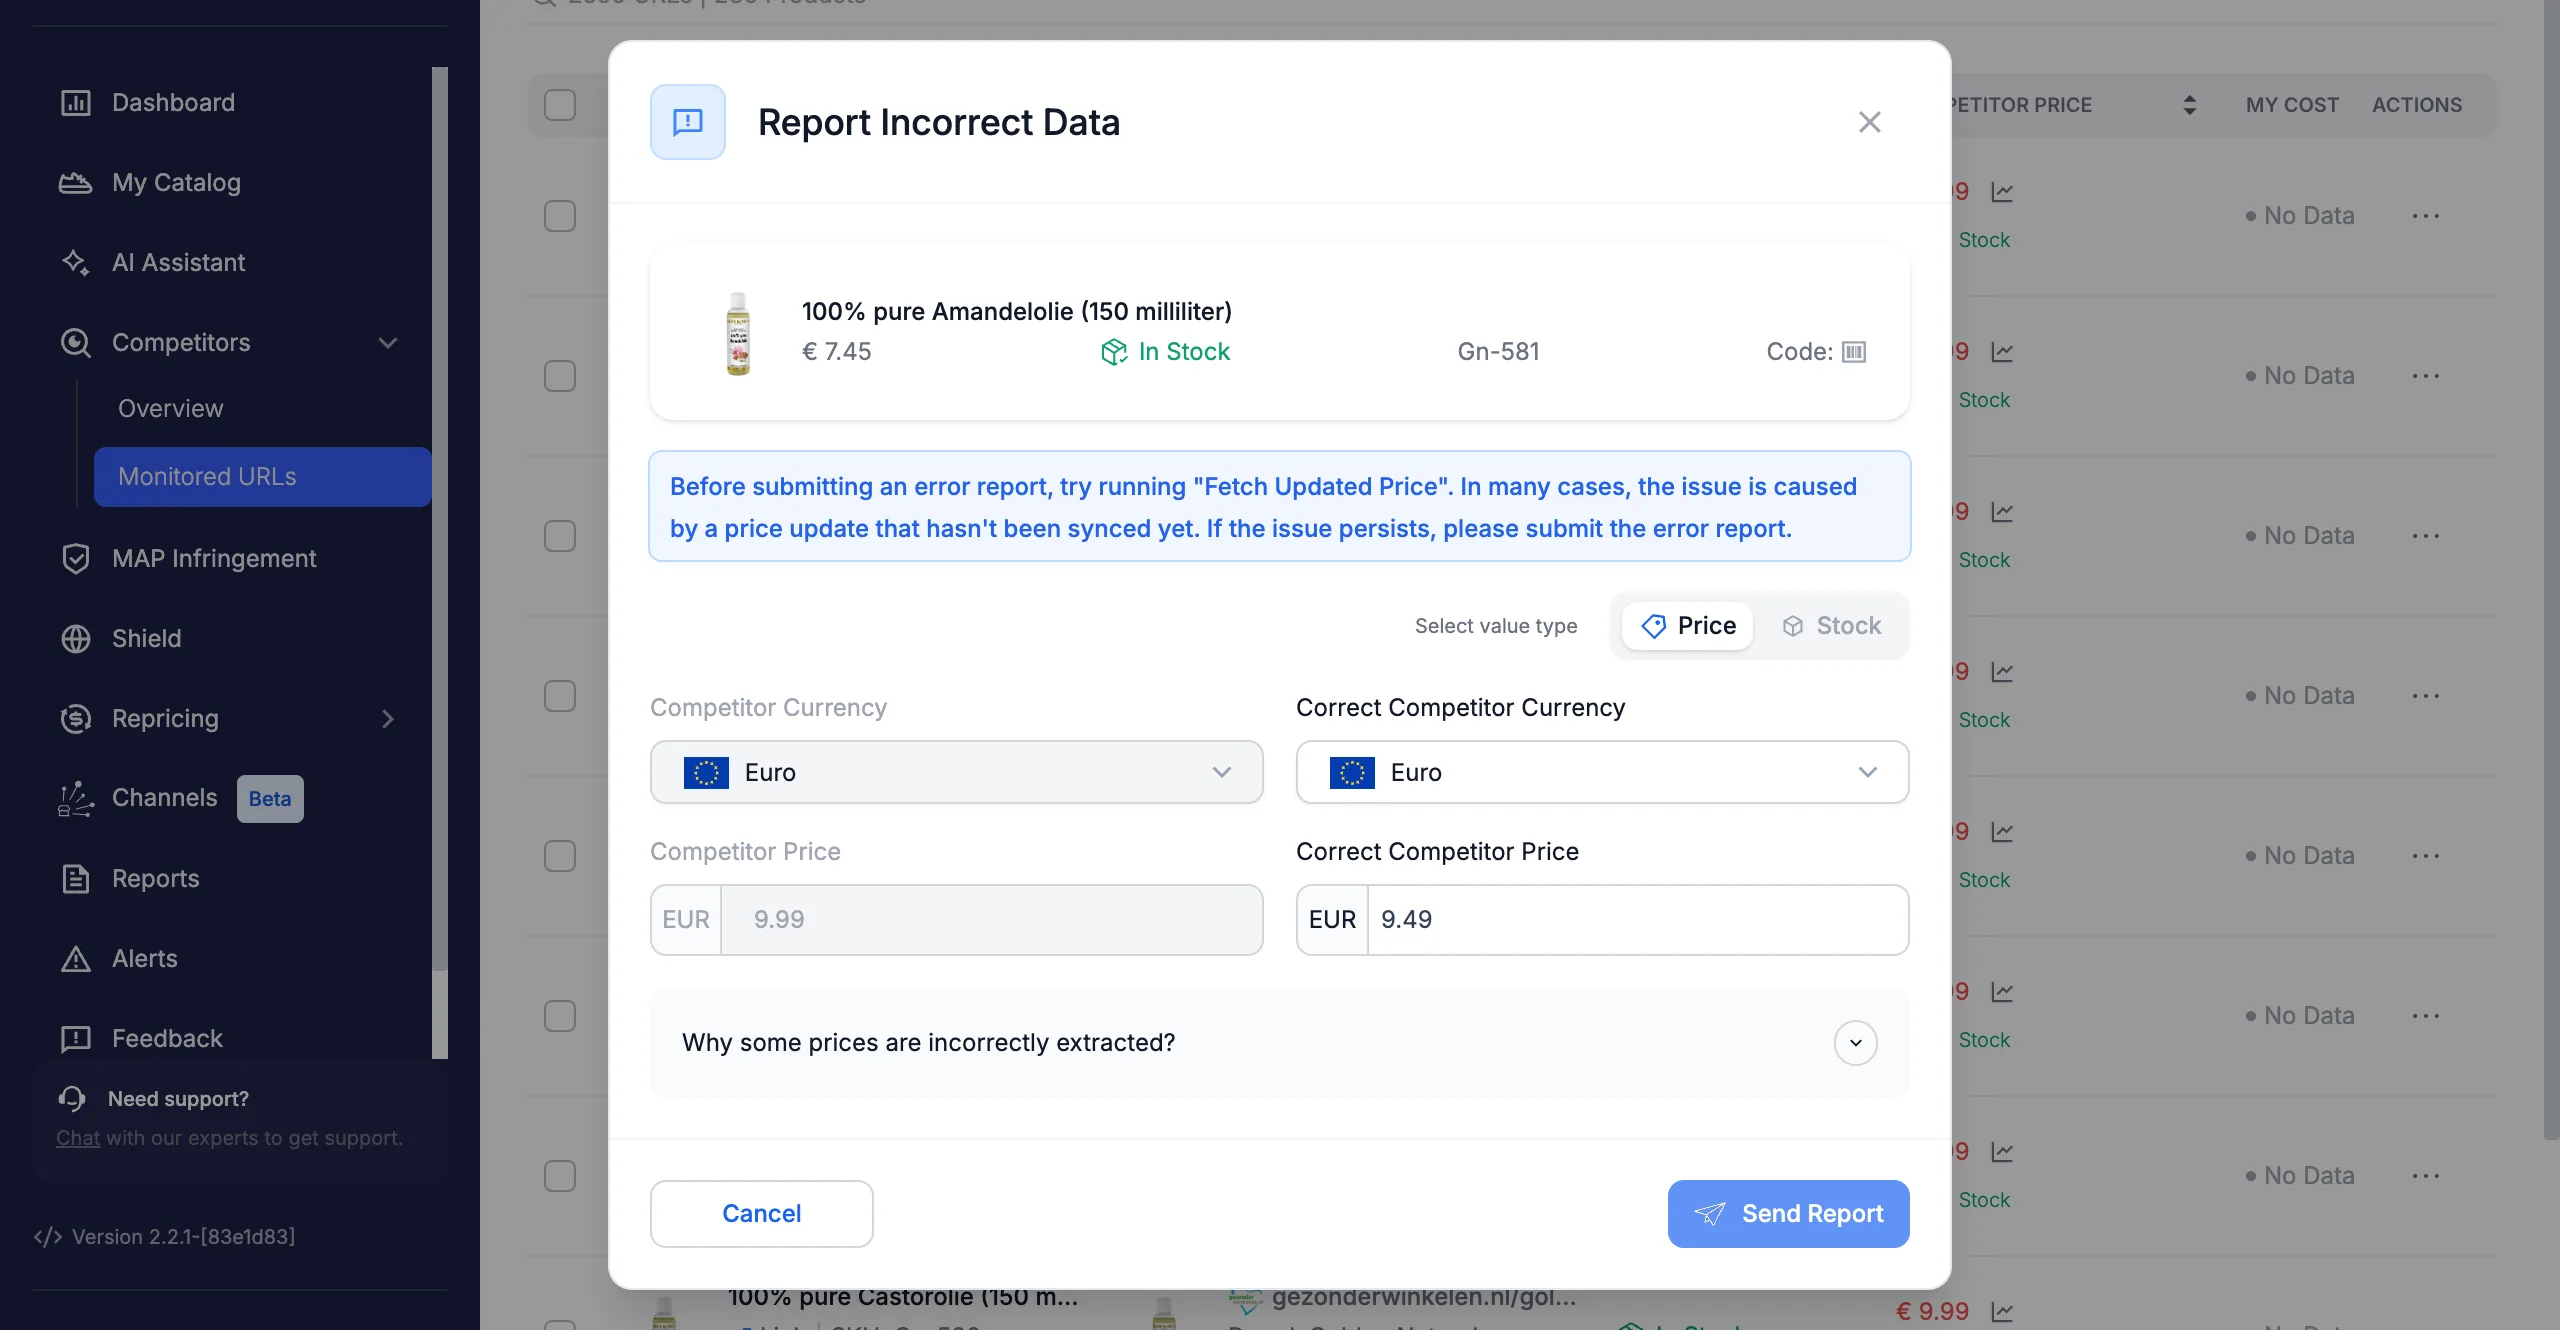The height and width of the screenshot is (1330, 2560).
Task: Open Competitor Currency Euro dropdown
Action: tap(957, 772)
